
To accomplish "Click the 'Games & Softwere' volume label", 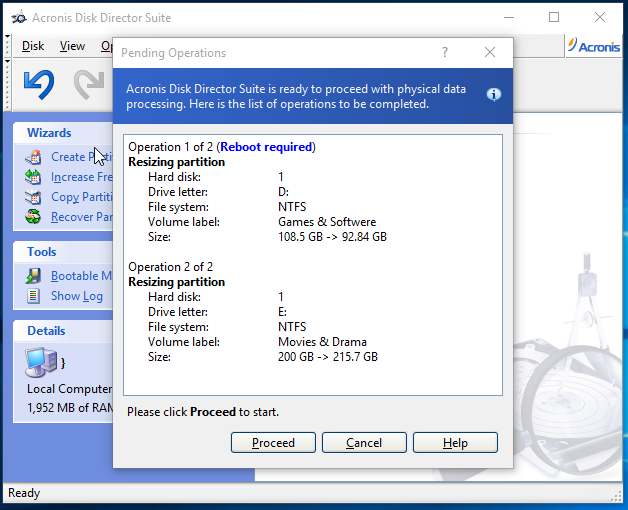I will tap(327, 222).
